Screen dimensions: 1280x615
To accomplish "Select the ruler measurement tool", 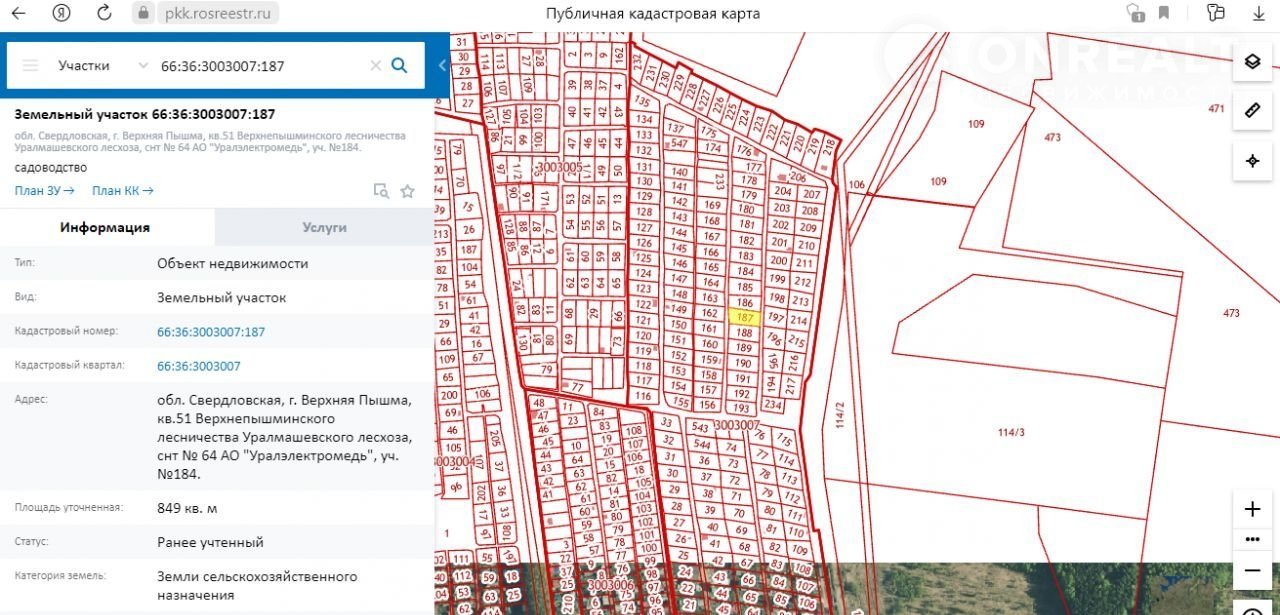I will click(x=1252, y=110).
